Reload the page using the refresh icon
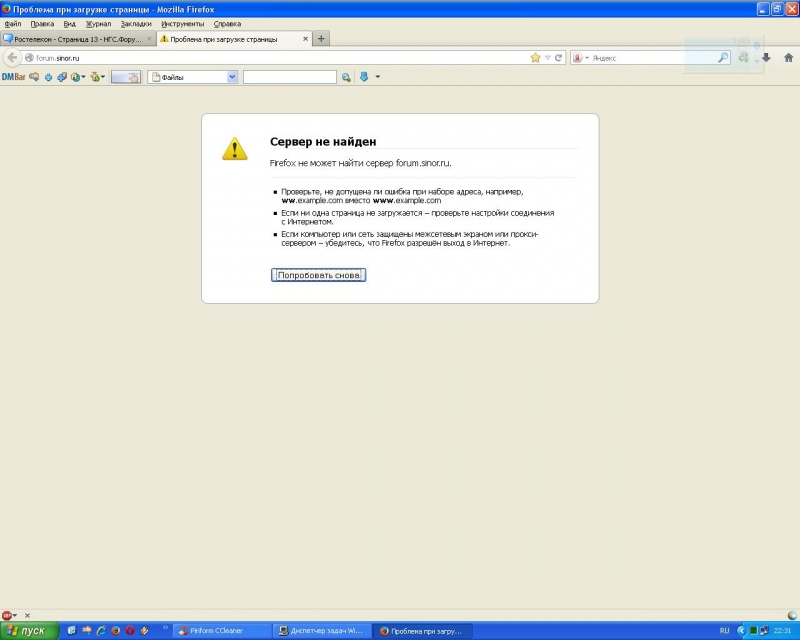 click(x=559, y=58)
